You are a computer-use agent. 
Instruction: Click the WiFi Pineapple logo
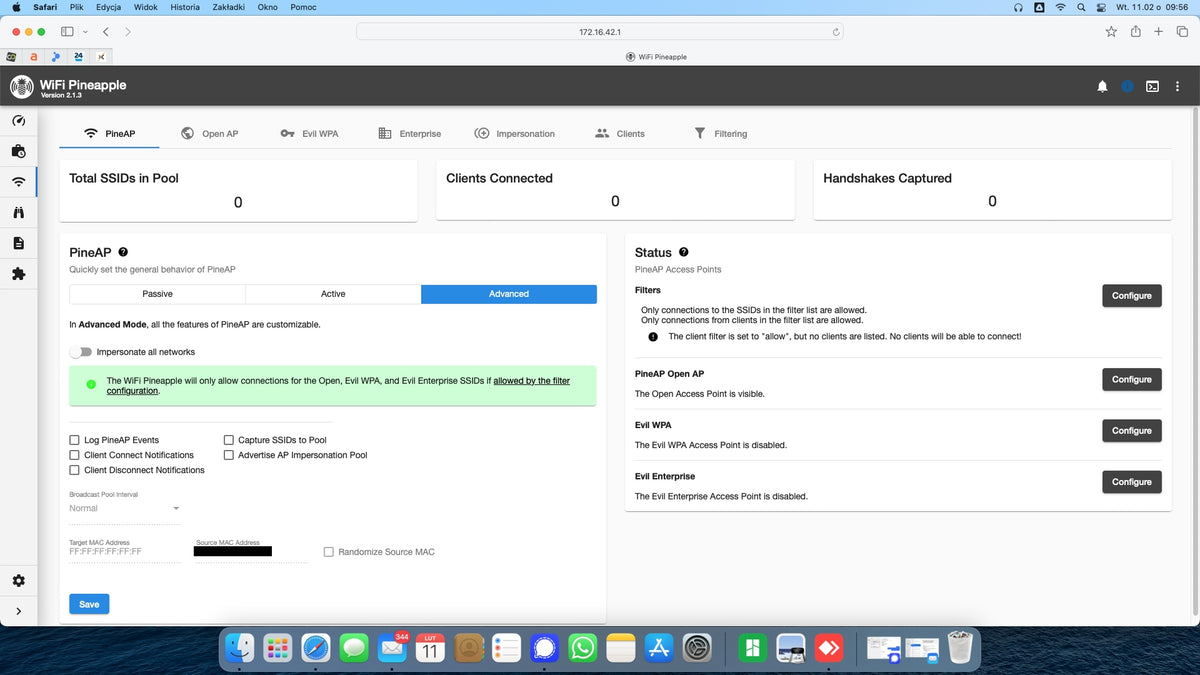[22, 87]
